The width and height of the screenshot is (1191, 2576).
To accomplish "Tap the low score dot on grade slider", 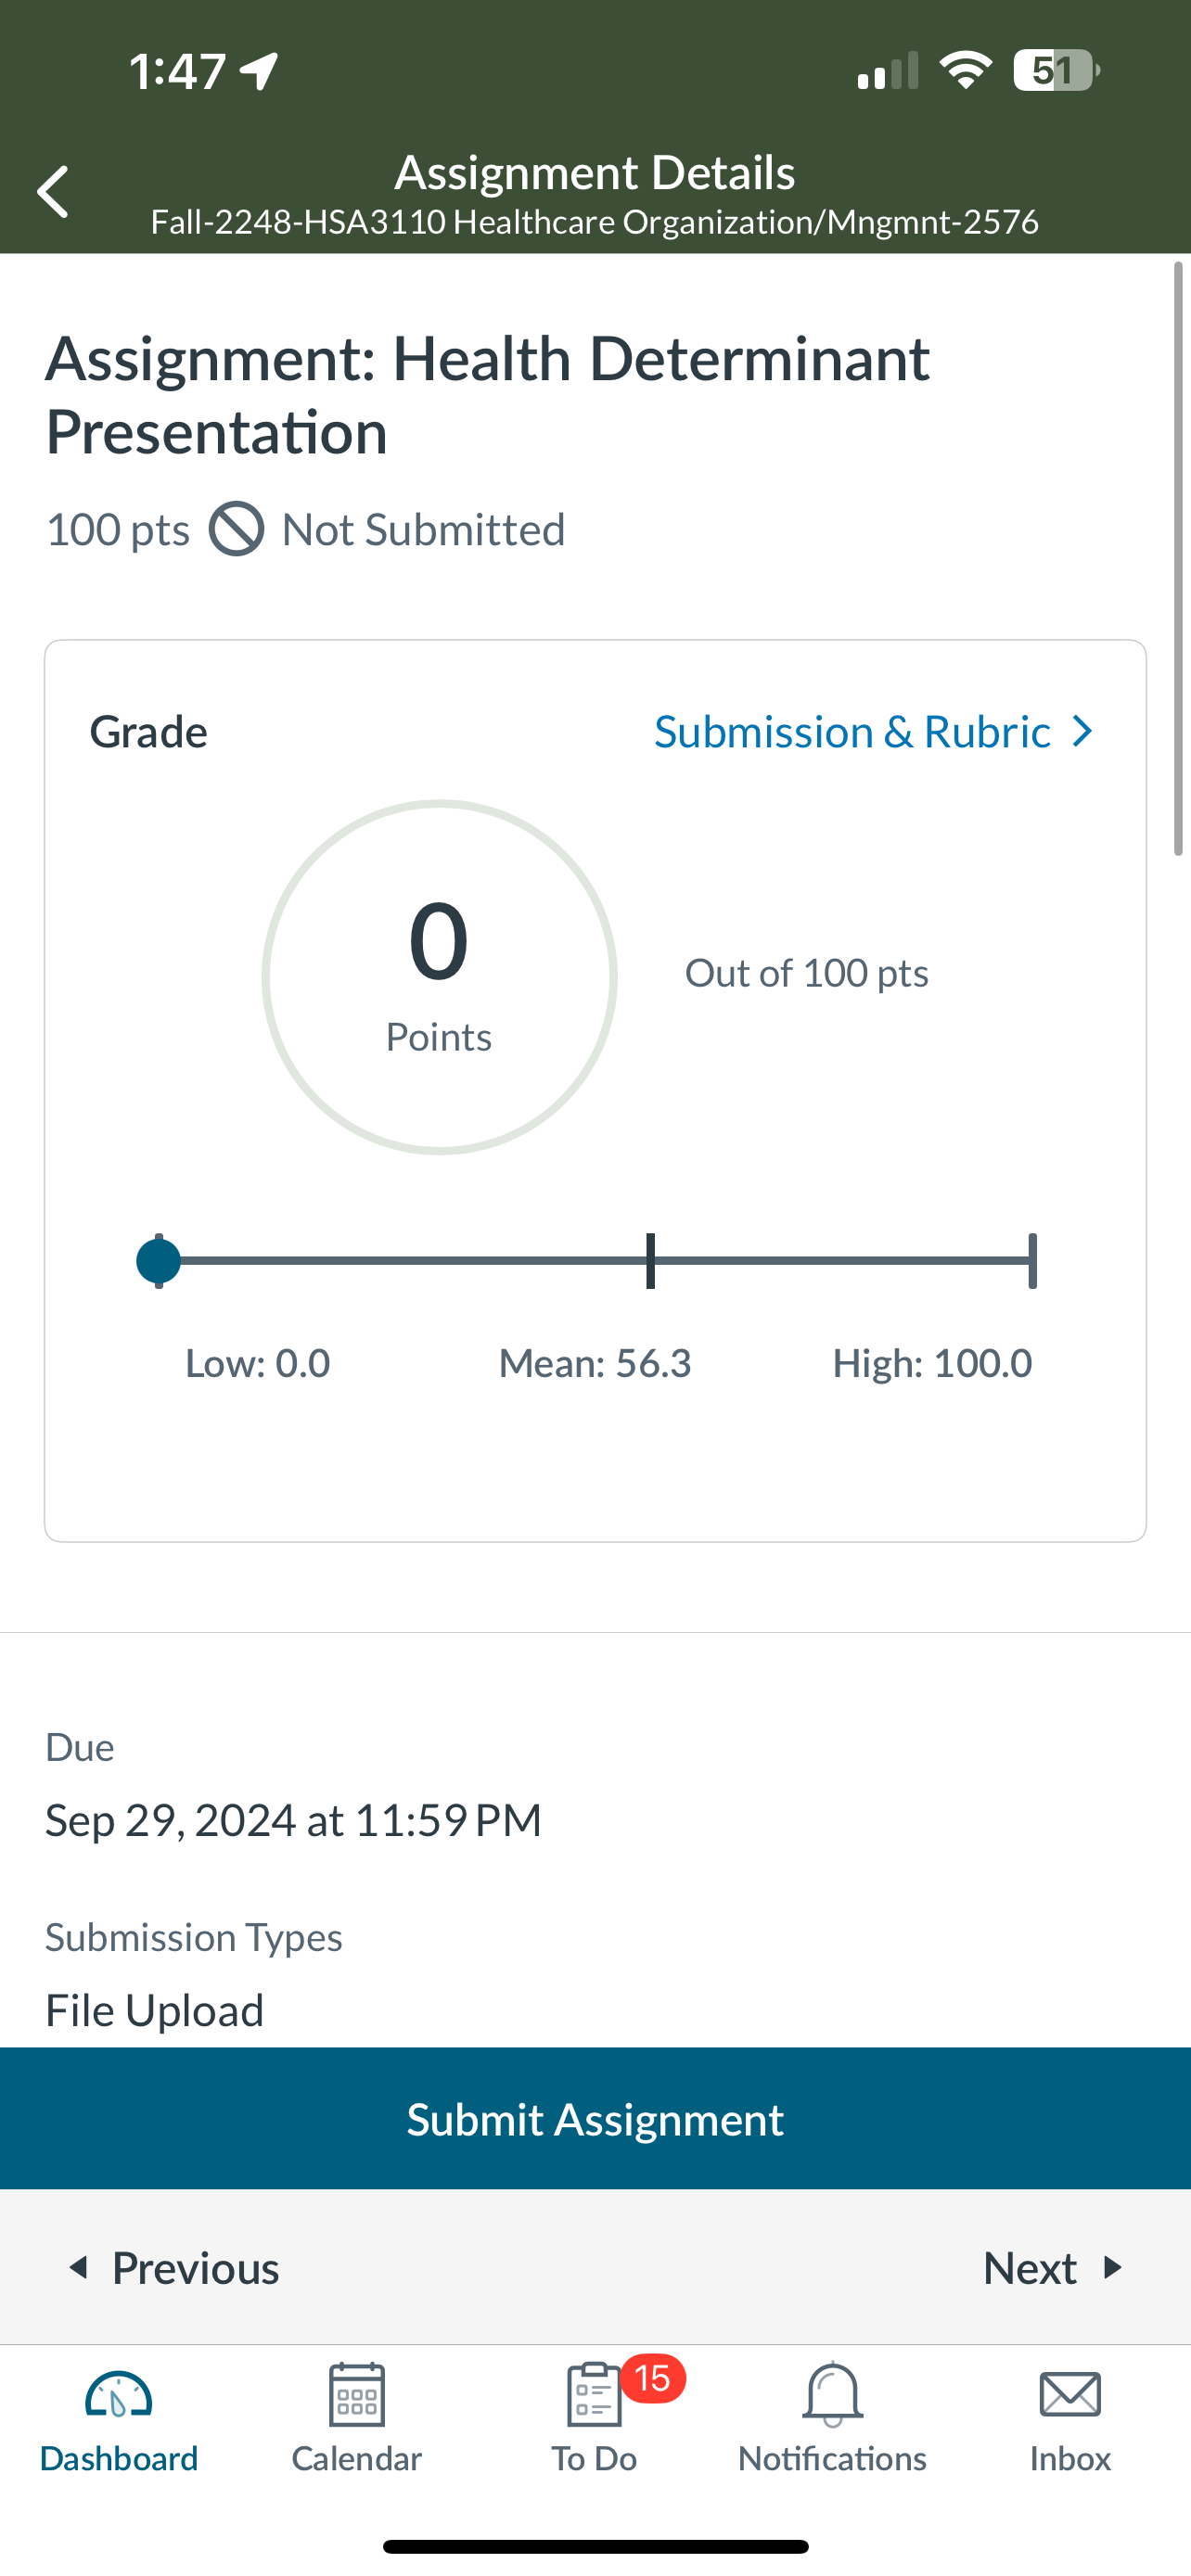I will coord(158,1260).
